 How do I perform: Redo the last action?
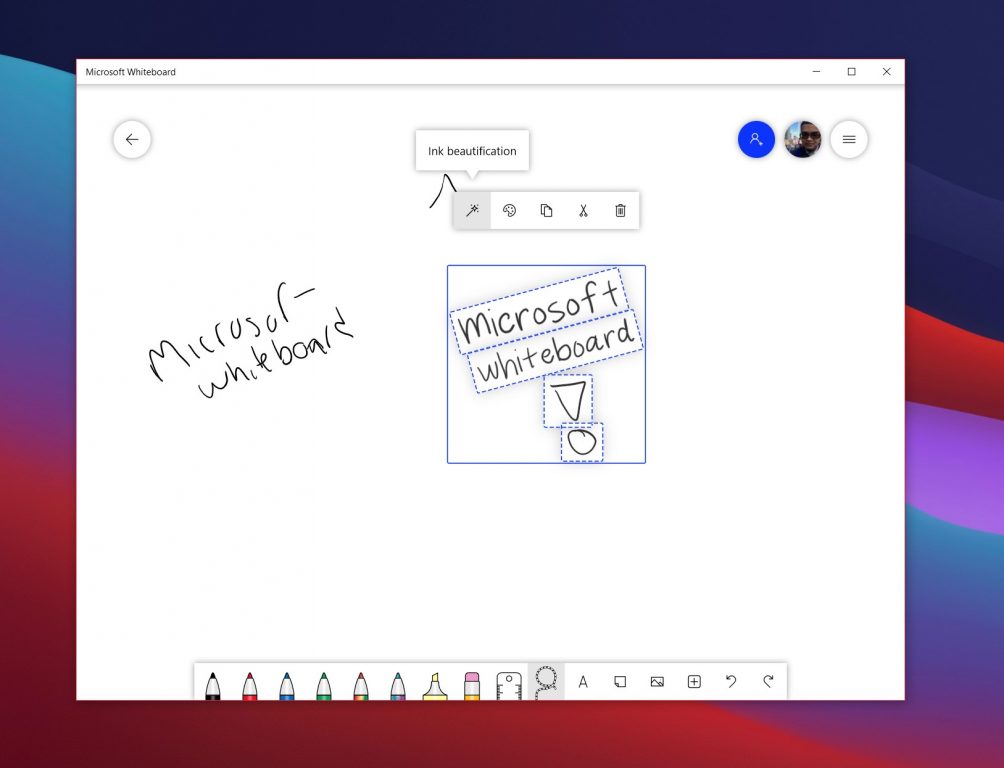click(x=768, y=682)
